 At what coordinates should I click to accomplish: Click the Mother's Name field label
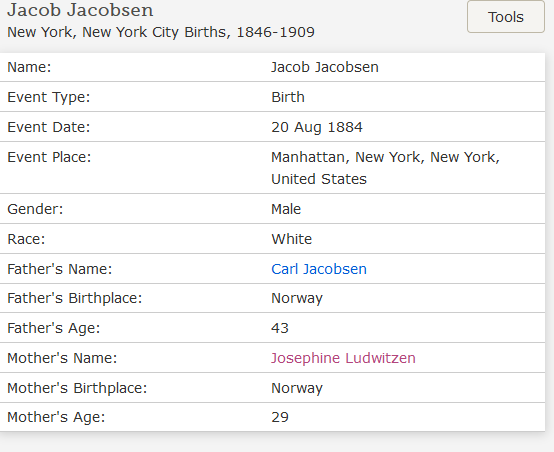(62, 358)
